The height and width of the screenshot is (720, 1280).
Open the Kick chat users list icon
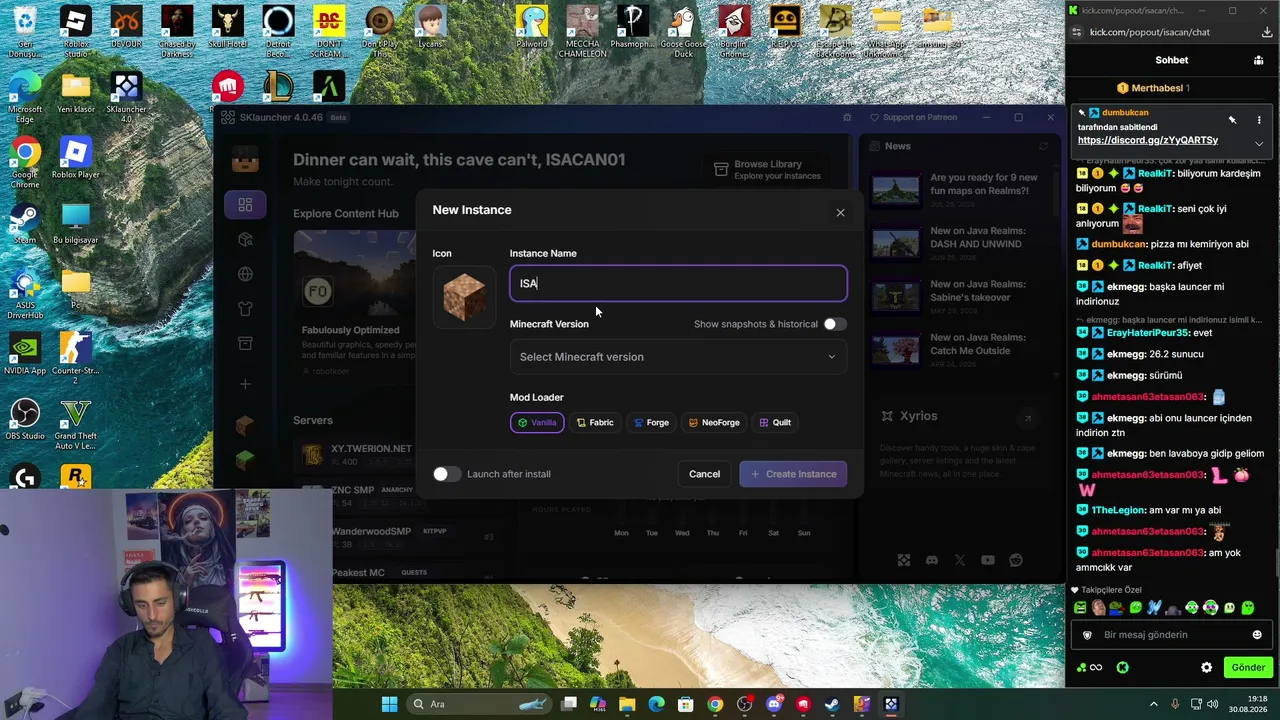[1258, 60]
